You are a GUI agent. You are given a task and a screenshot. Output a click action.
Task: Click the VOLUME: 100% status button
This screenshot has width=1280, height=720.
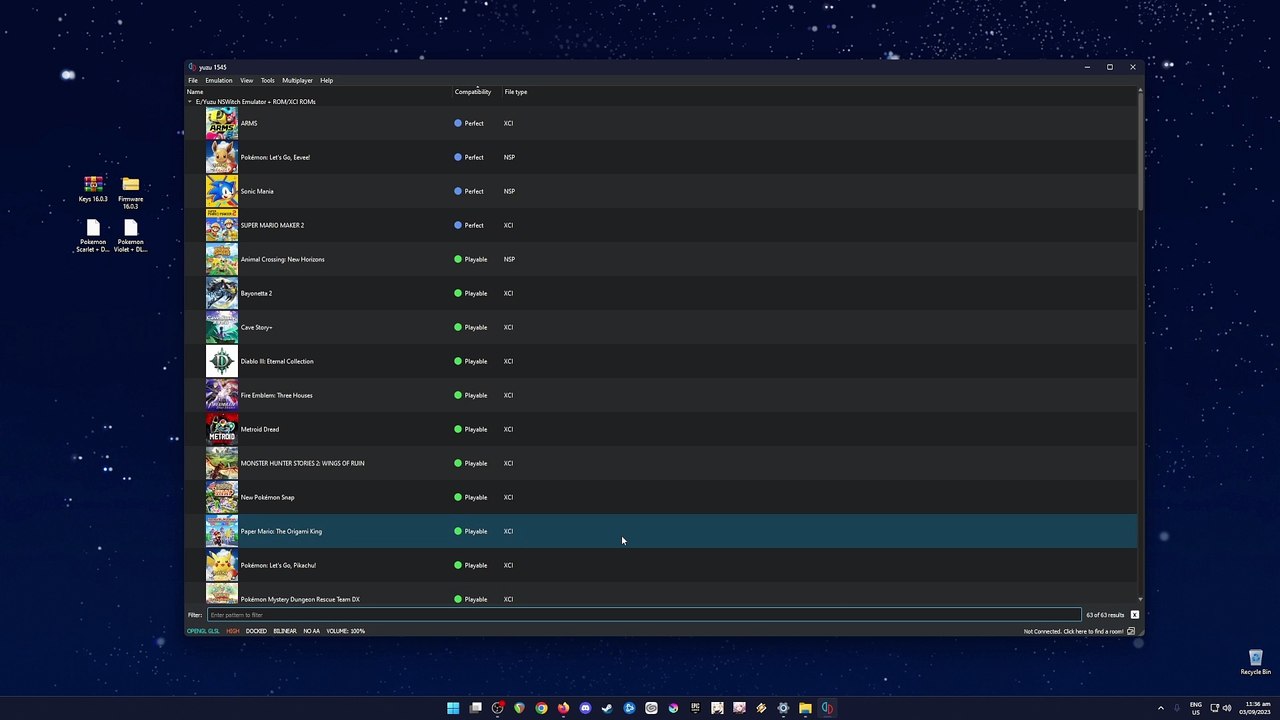345,631
